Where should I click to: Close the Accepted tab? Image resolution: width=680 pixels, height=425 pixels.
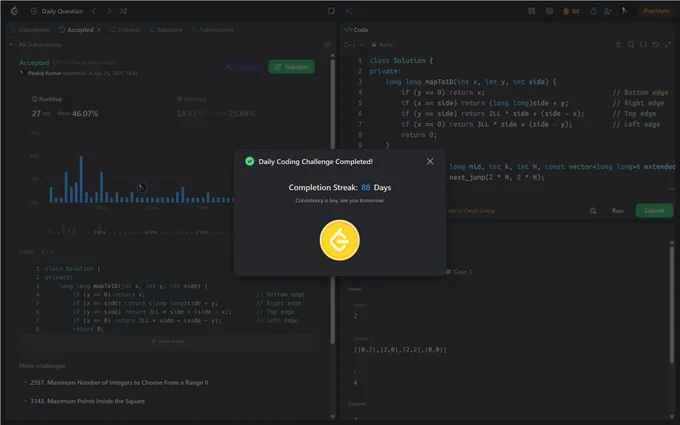point(99,30)
